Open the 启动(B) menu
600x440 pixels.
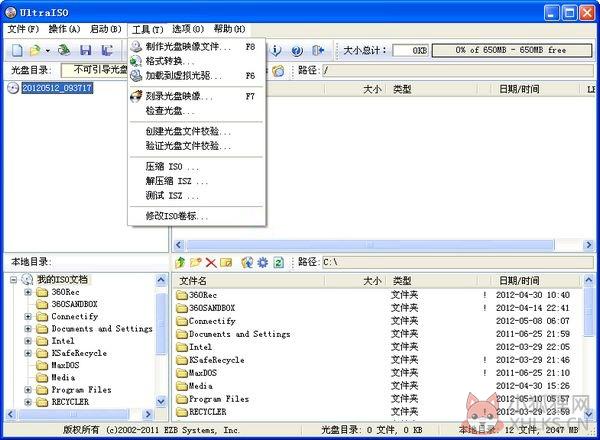[106, 29]
